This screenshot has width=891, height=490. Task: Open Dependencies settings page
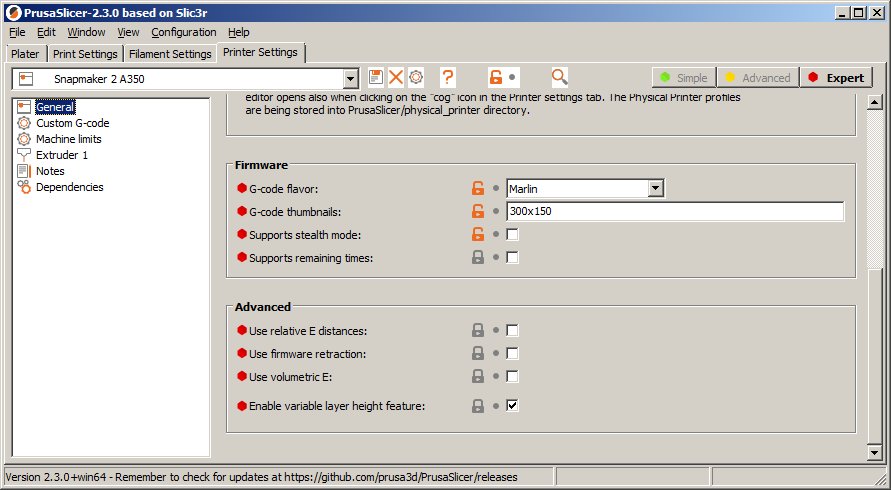70,187
